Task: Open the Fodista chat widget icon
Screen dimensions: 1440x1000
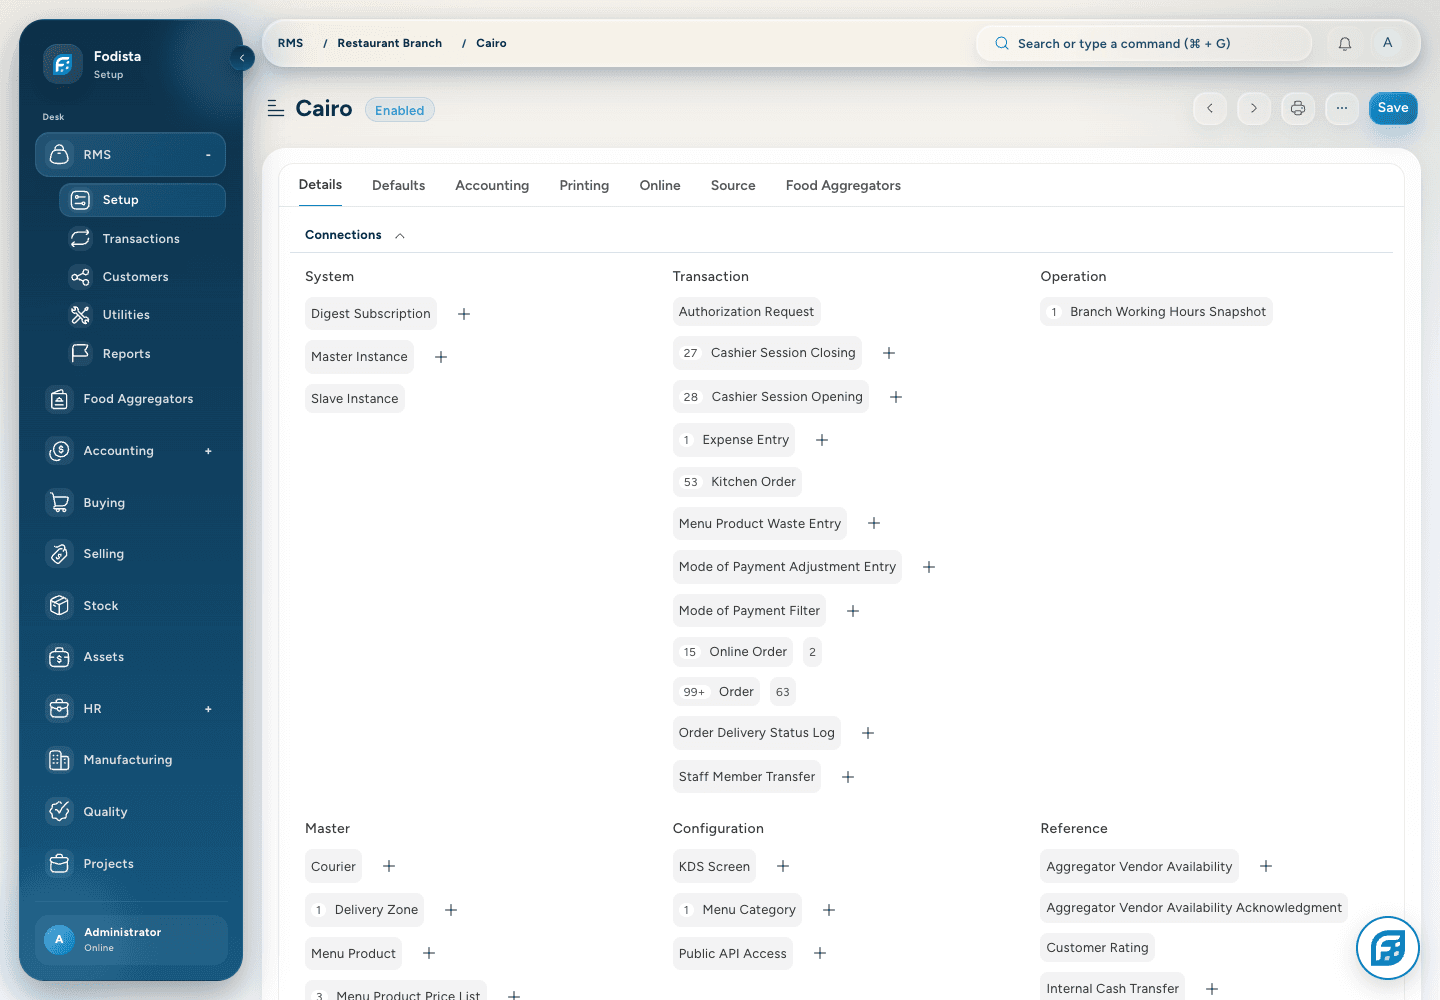Action: tap(1388, 948)
